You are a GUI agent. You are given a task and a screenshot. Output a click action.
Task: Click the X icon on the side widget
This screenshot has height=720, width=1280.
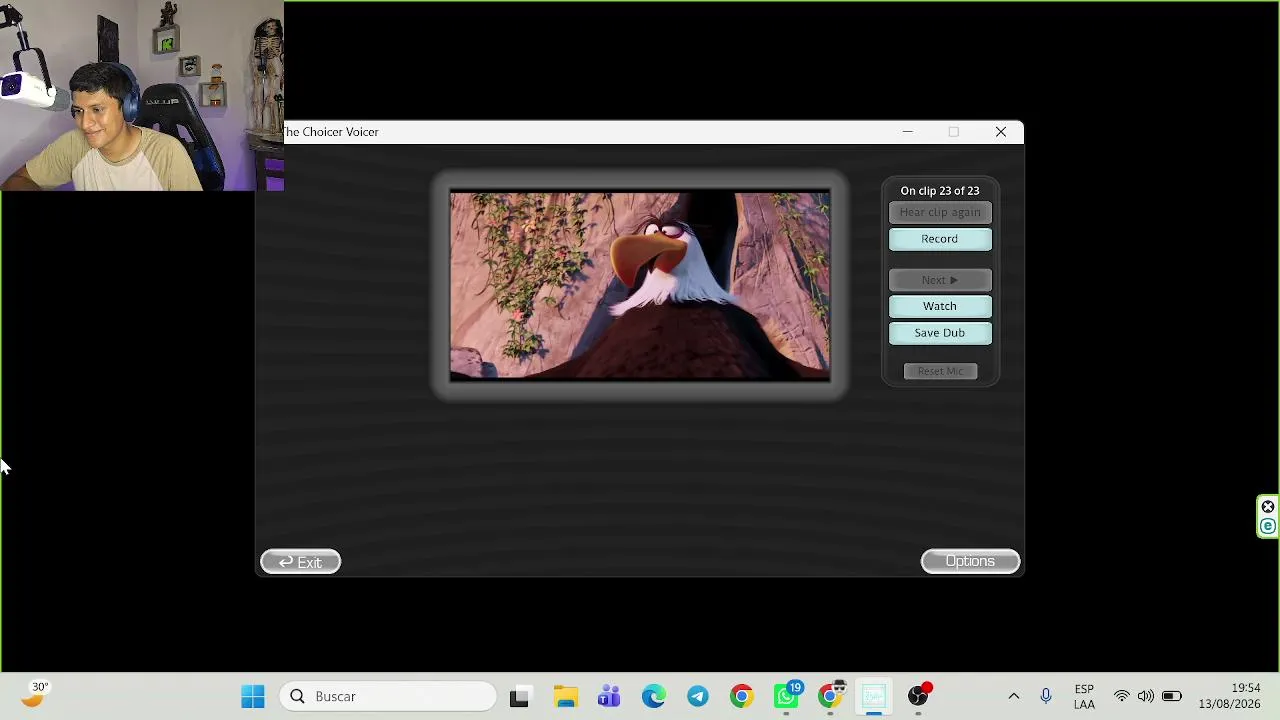pos(1268,507)
